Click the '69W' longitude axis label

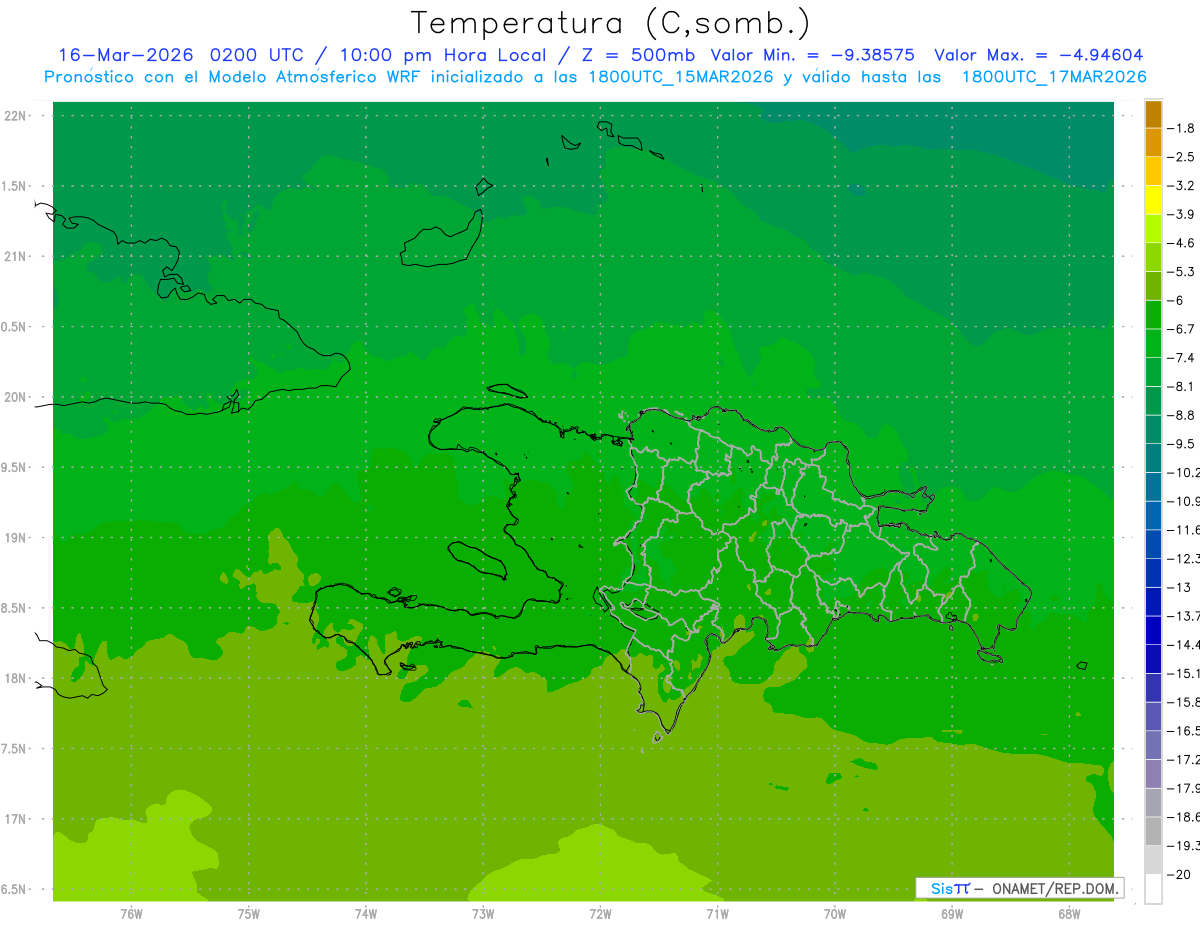951,913
